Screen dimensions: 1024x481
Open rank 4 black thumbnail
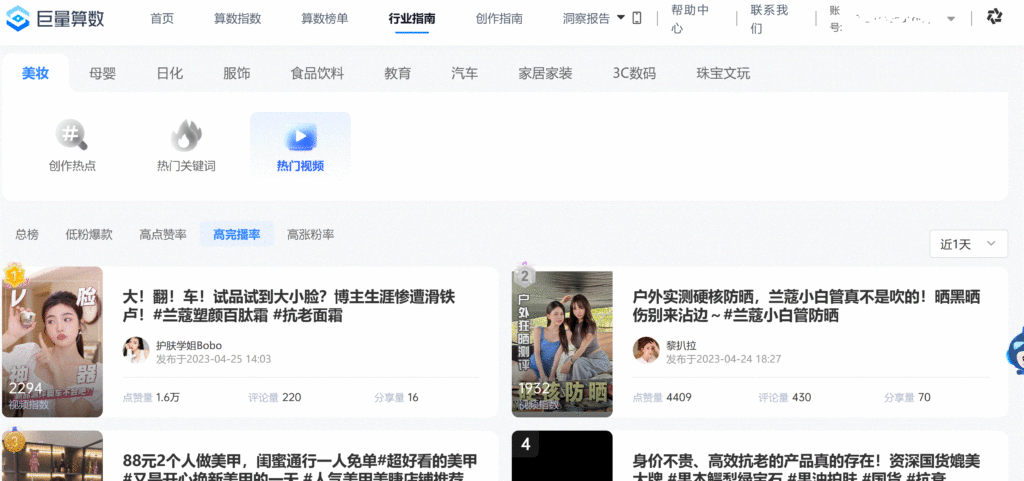[x=562, y=456]
